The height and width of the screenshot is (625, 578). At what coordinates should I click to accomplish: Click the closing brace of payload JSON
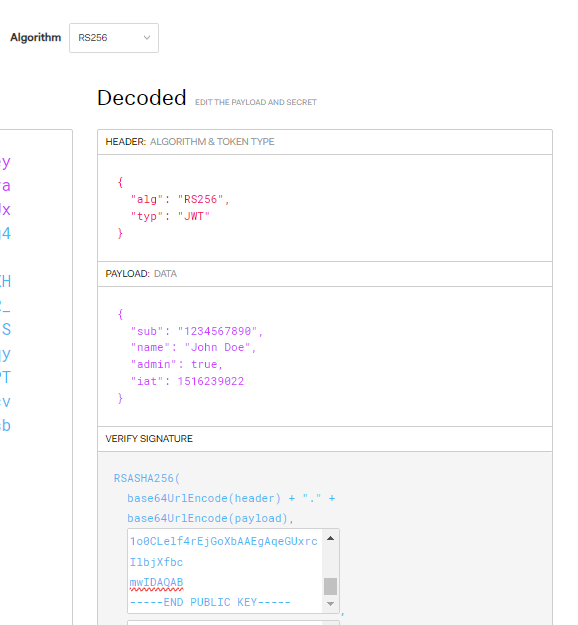[120, 398]
